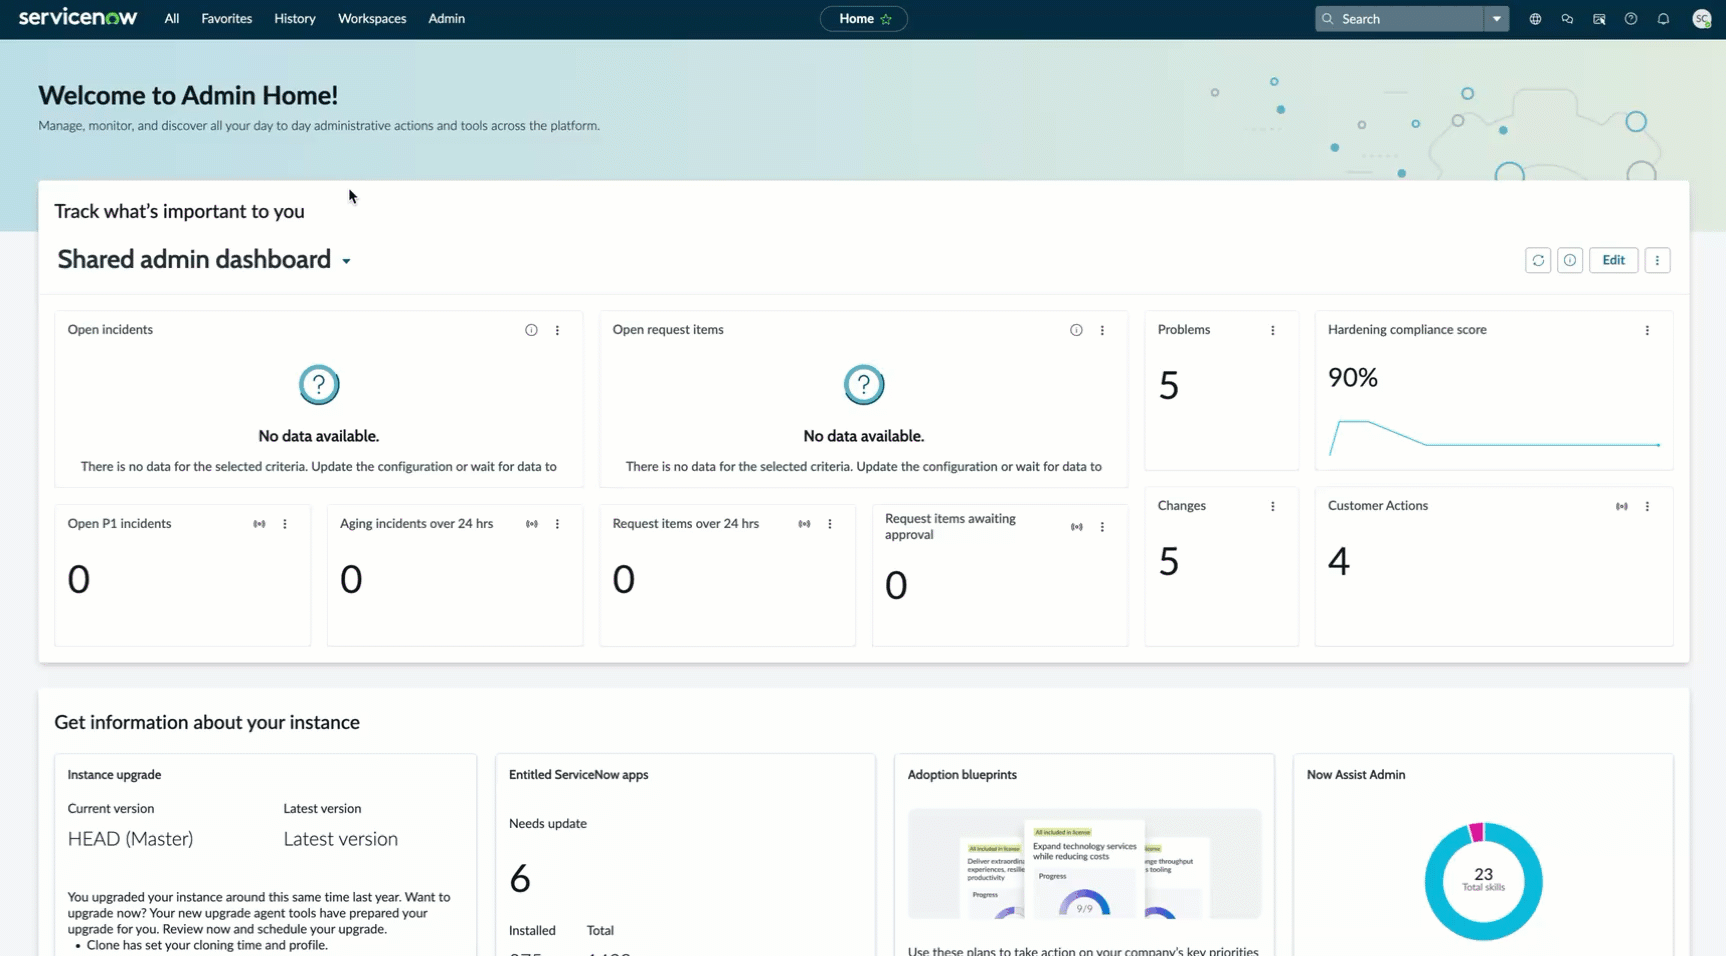
Task: Open the Open P1 incidents options menu
Action: [x=285, y=524]
